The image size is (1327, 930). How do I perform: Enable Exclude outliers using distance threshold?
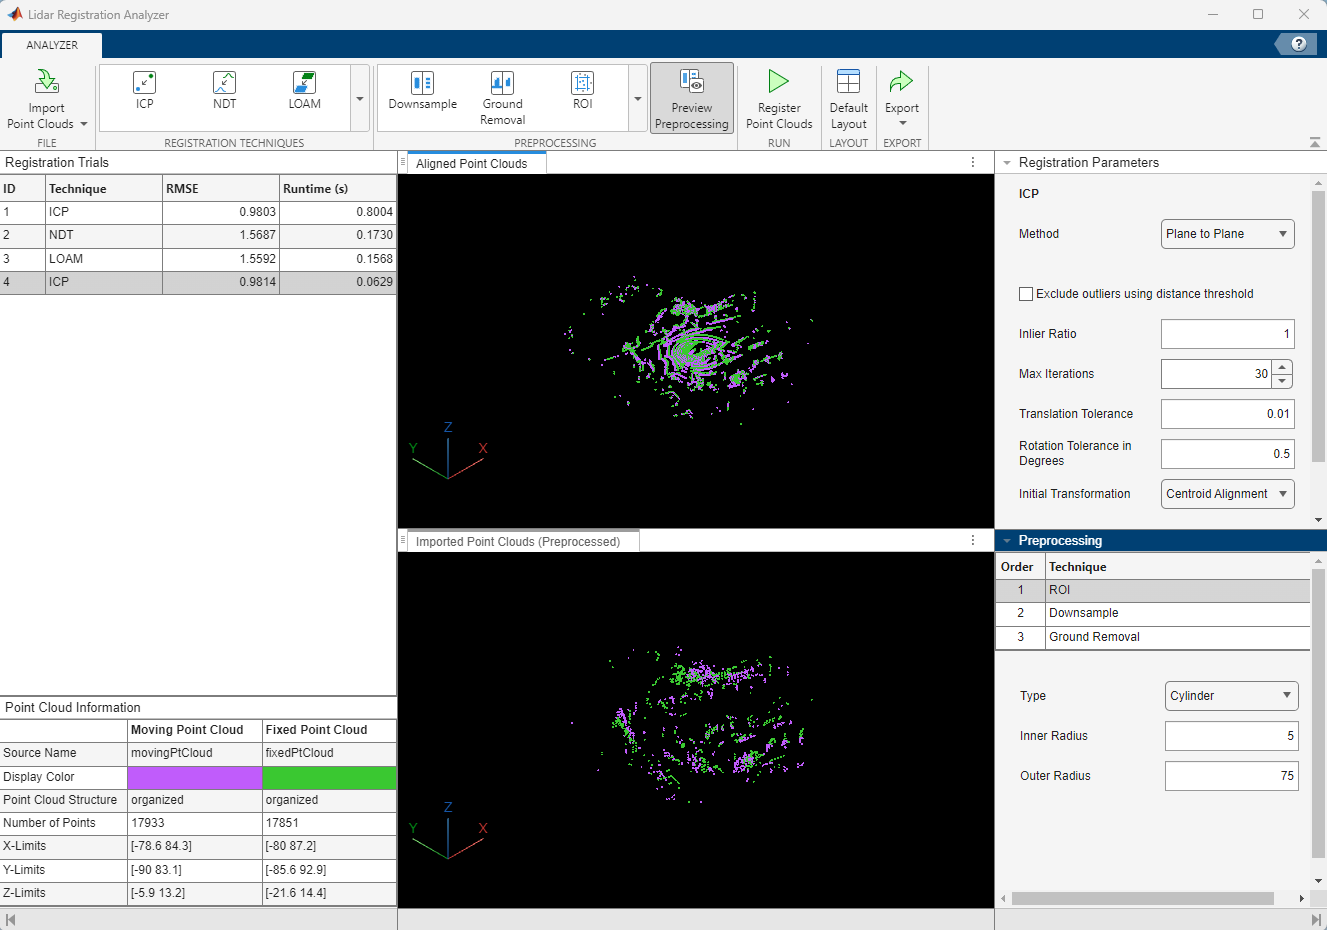point(1026,294)
